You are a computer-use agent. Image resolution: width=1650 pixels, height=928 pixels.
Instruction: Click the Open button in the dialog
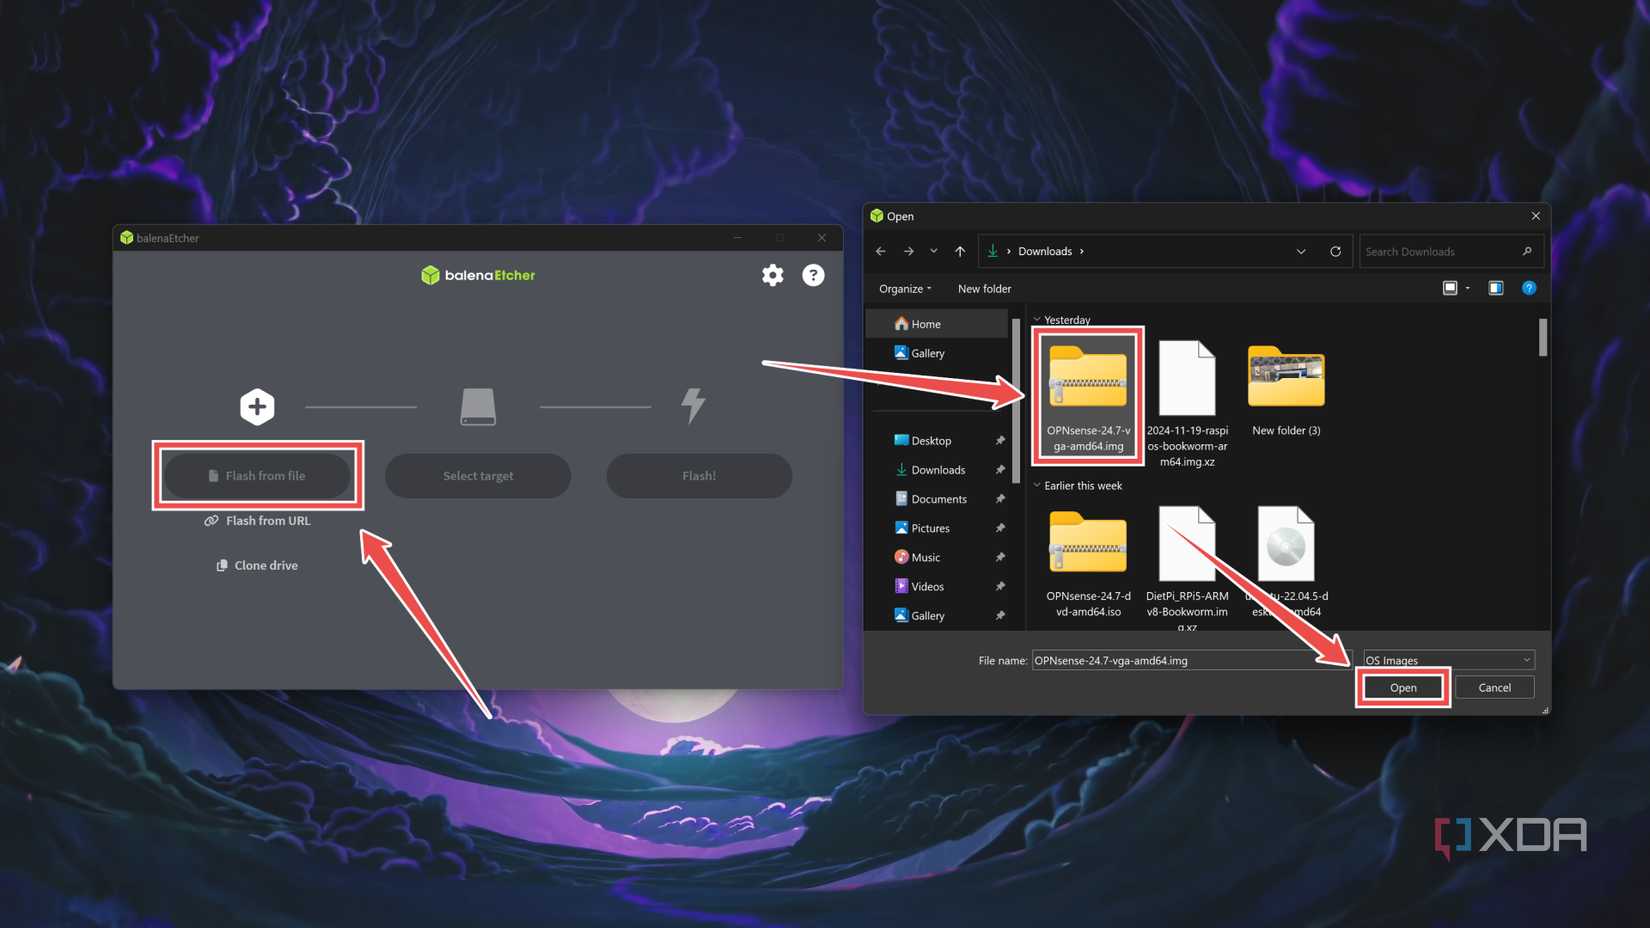(1403, 688)
